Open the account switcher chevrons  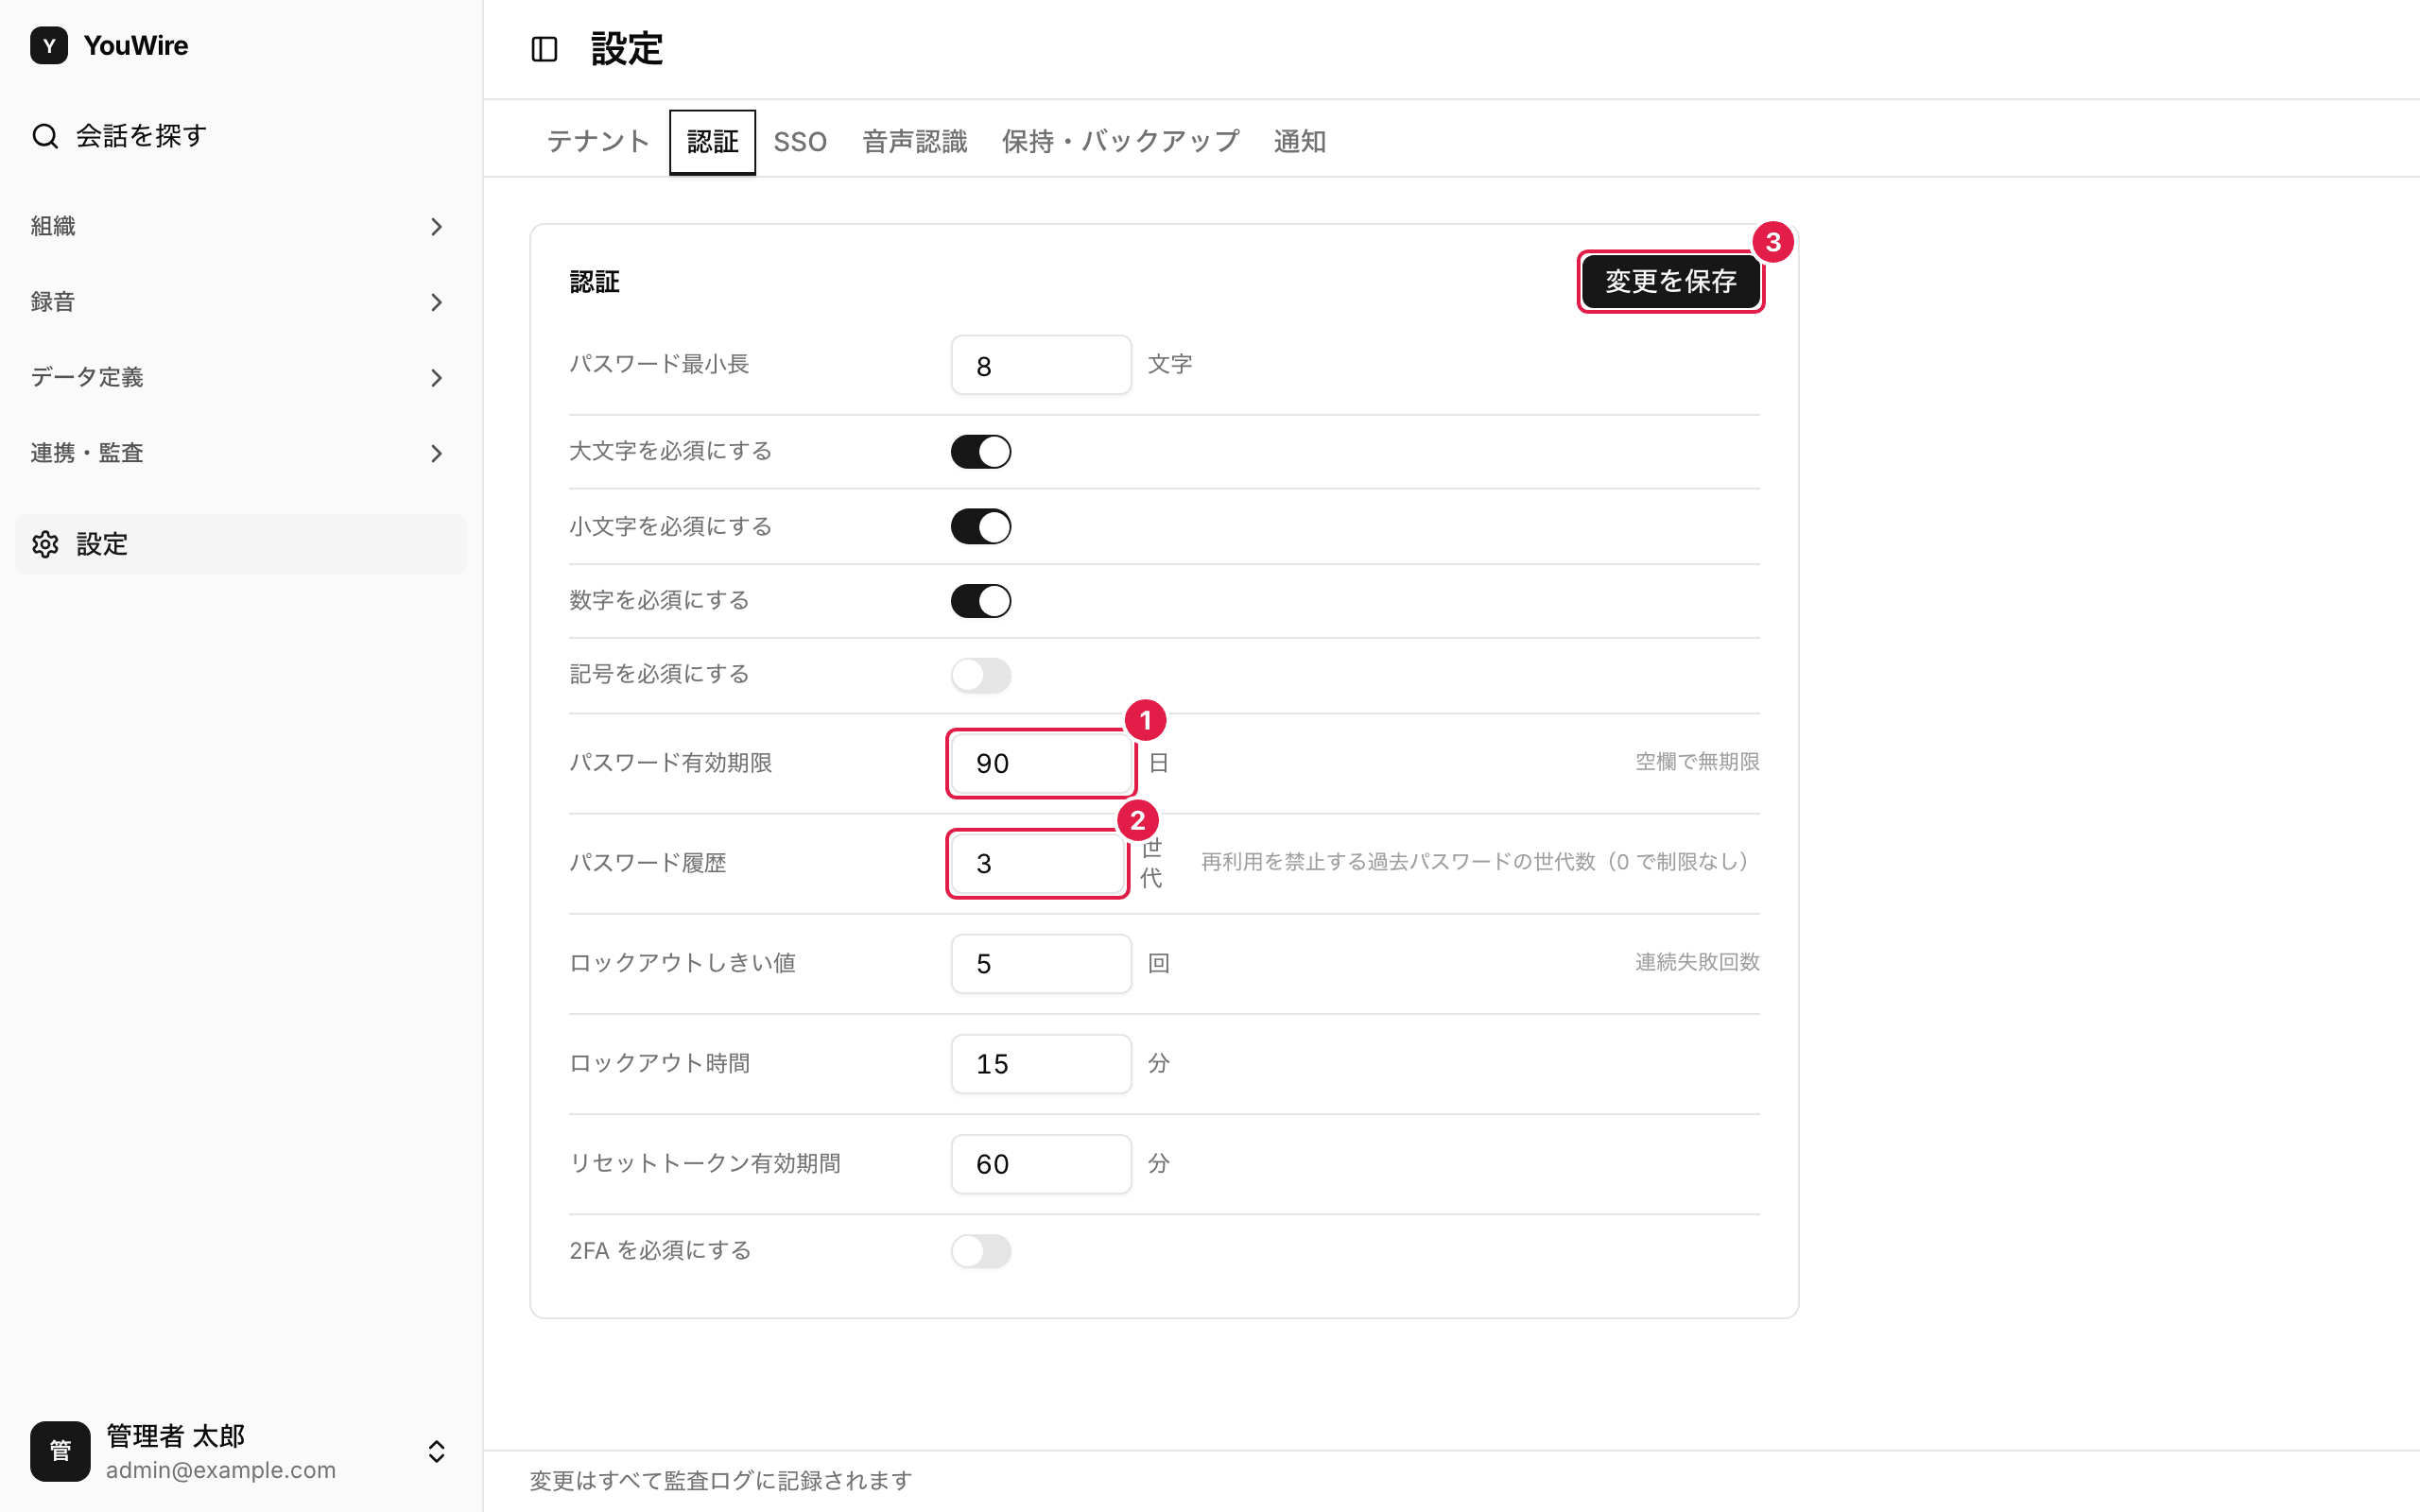coord(436,1451)
